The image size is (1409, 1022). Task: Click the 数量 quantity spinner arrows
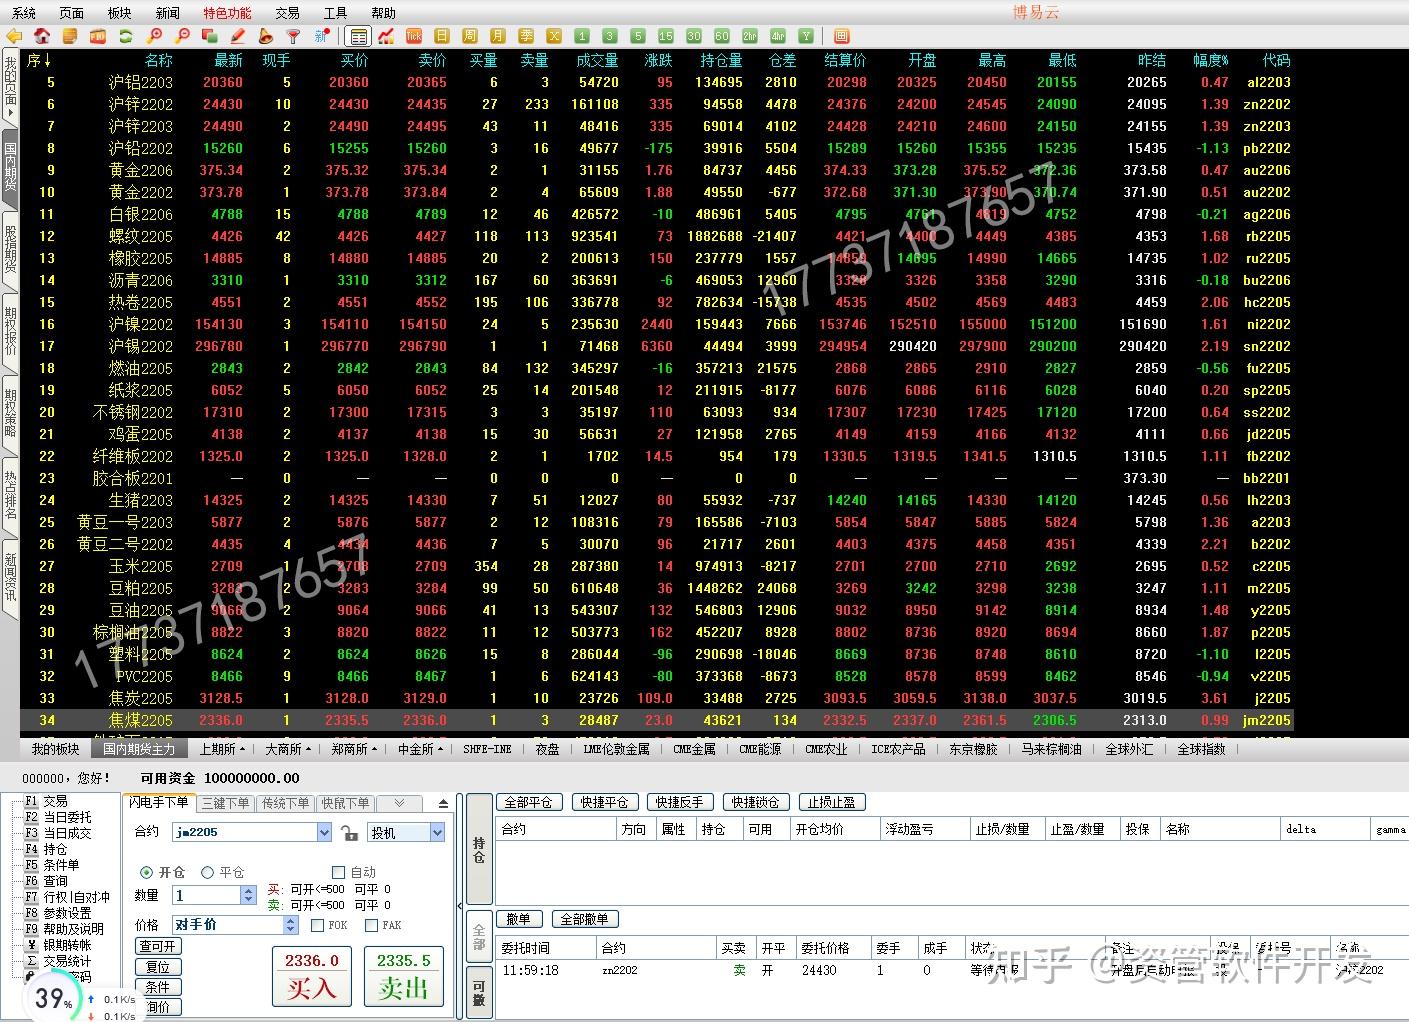click(248, 896)
